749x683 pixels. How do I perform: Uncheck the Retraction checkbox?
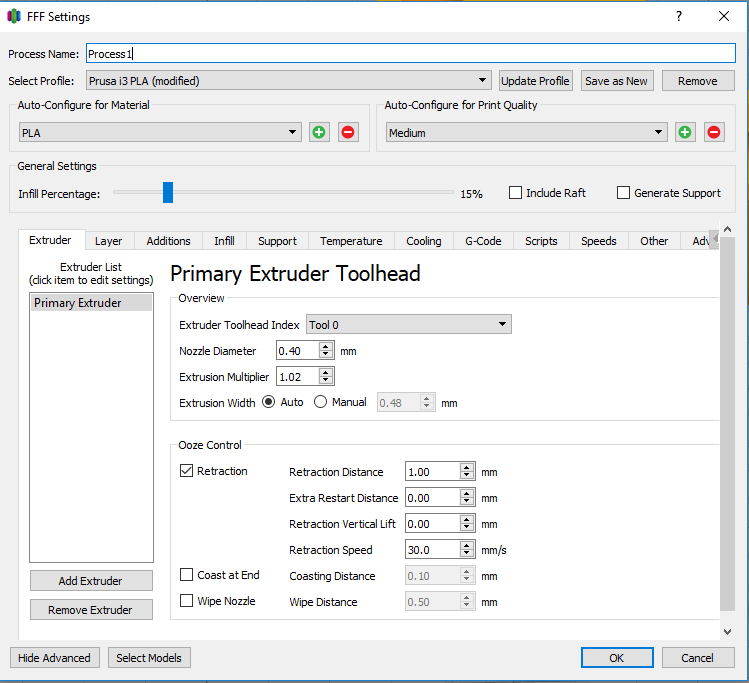pos(186,471)
